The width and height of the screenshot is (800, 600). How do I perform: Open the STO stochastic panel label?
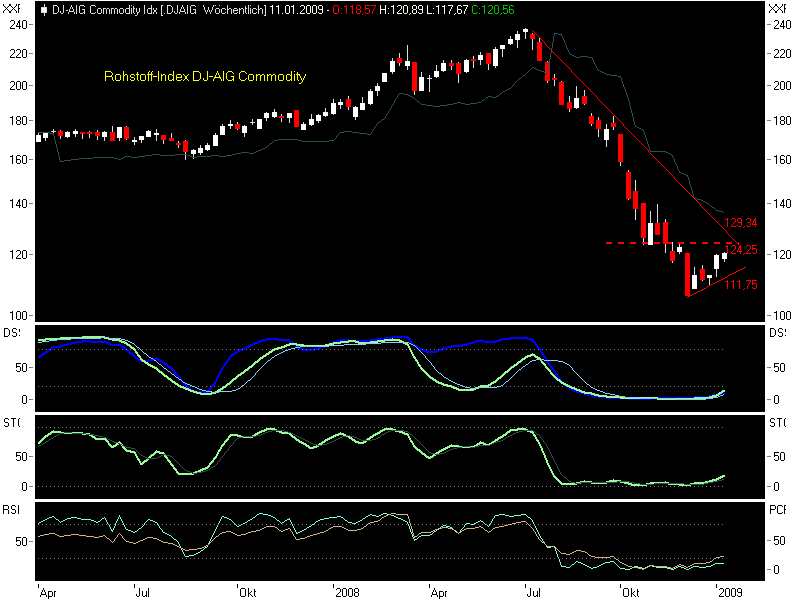12,420
